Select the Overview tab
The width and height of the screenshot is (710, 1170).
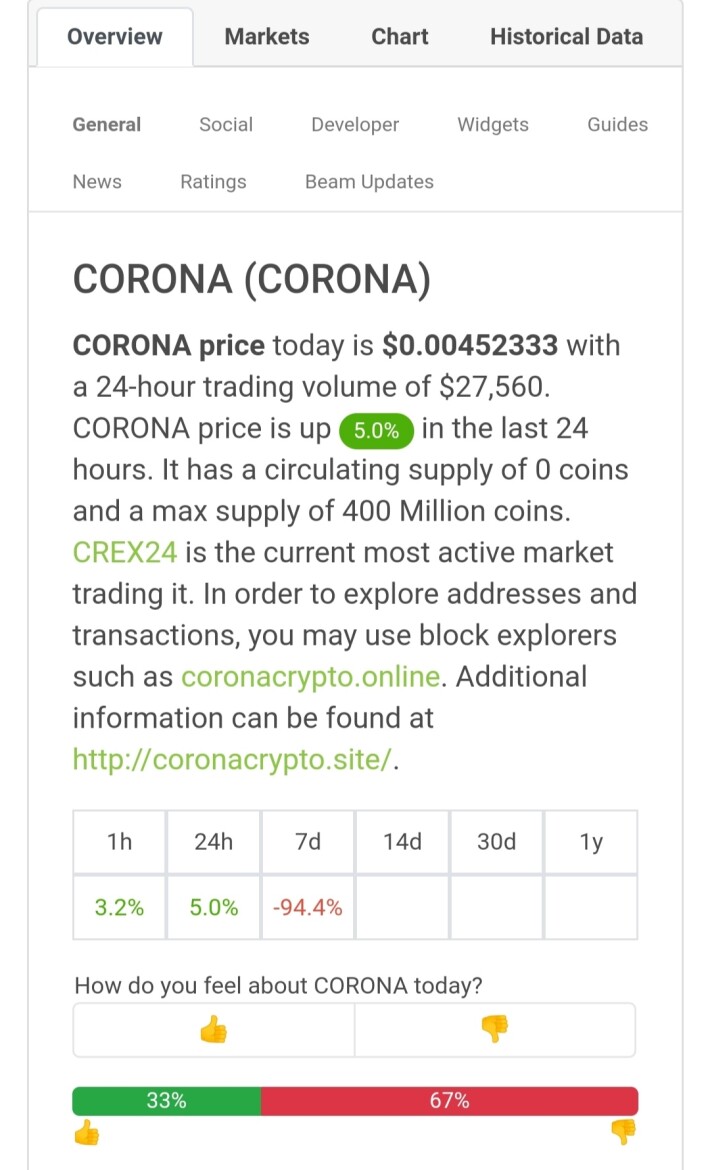coord(115,37)
